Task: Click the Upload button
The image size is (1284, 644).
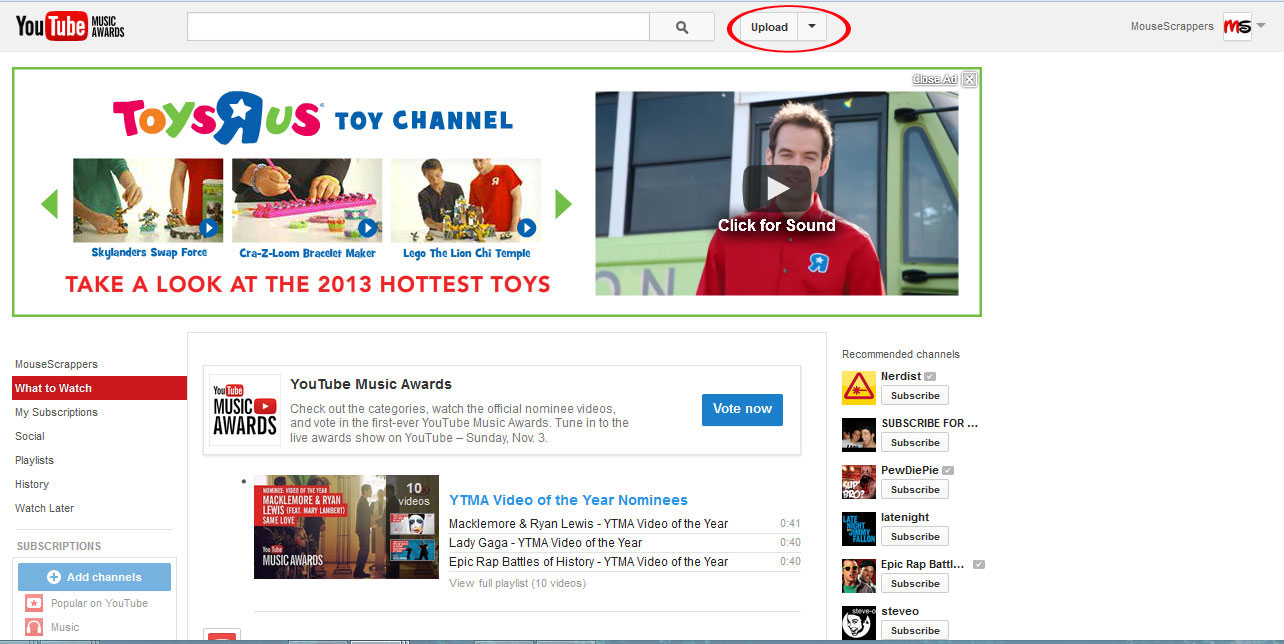Action: tap(769, 28)
